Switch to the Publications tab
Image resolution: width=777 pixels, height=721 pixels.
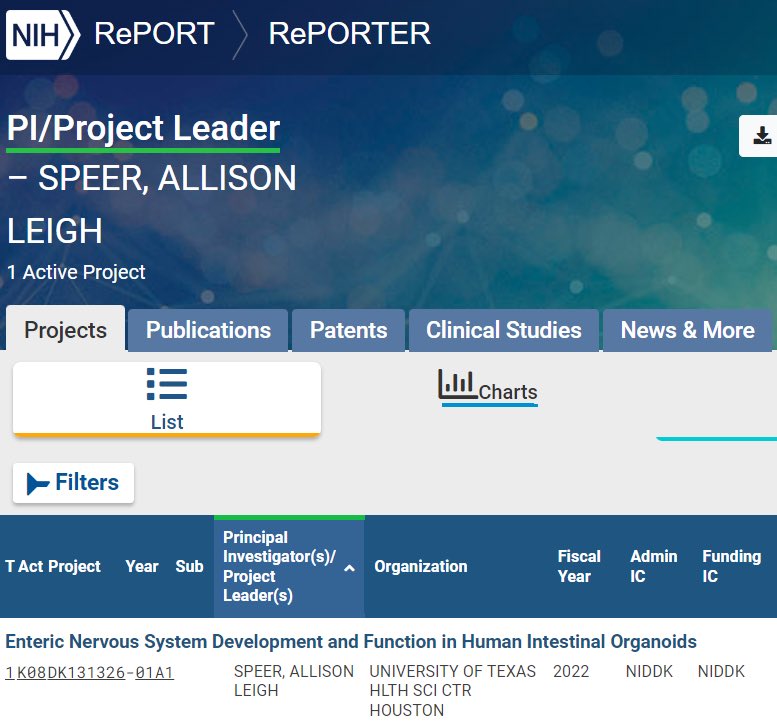208,330
